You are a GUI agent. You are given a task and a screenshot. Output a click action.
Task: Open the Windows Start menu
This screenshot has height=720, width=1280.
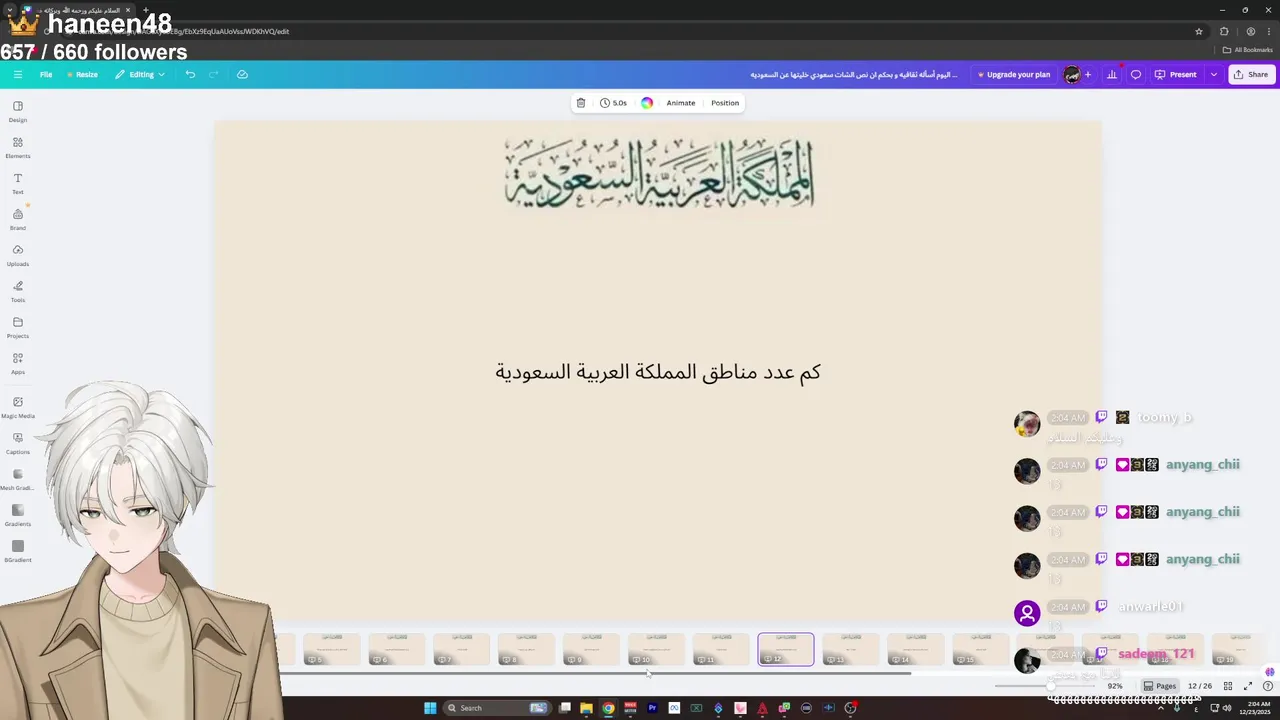(x=430, y=708)
